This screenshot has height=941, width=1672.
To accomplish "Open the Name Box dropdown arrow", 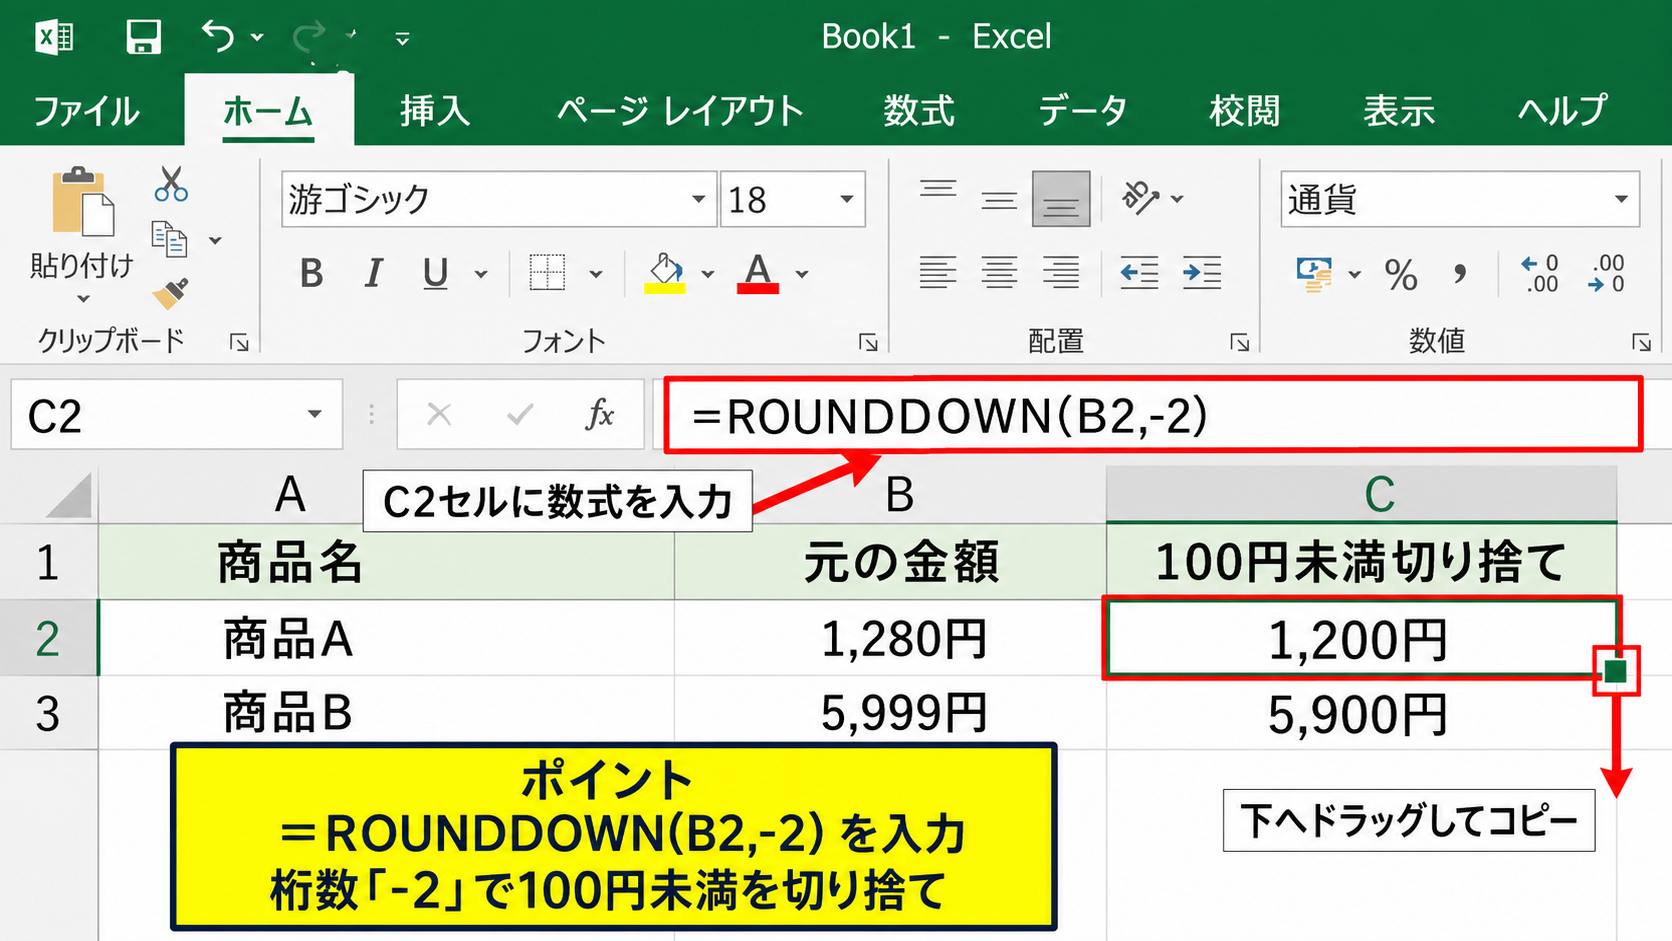I will click(x=314, y=414).
